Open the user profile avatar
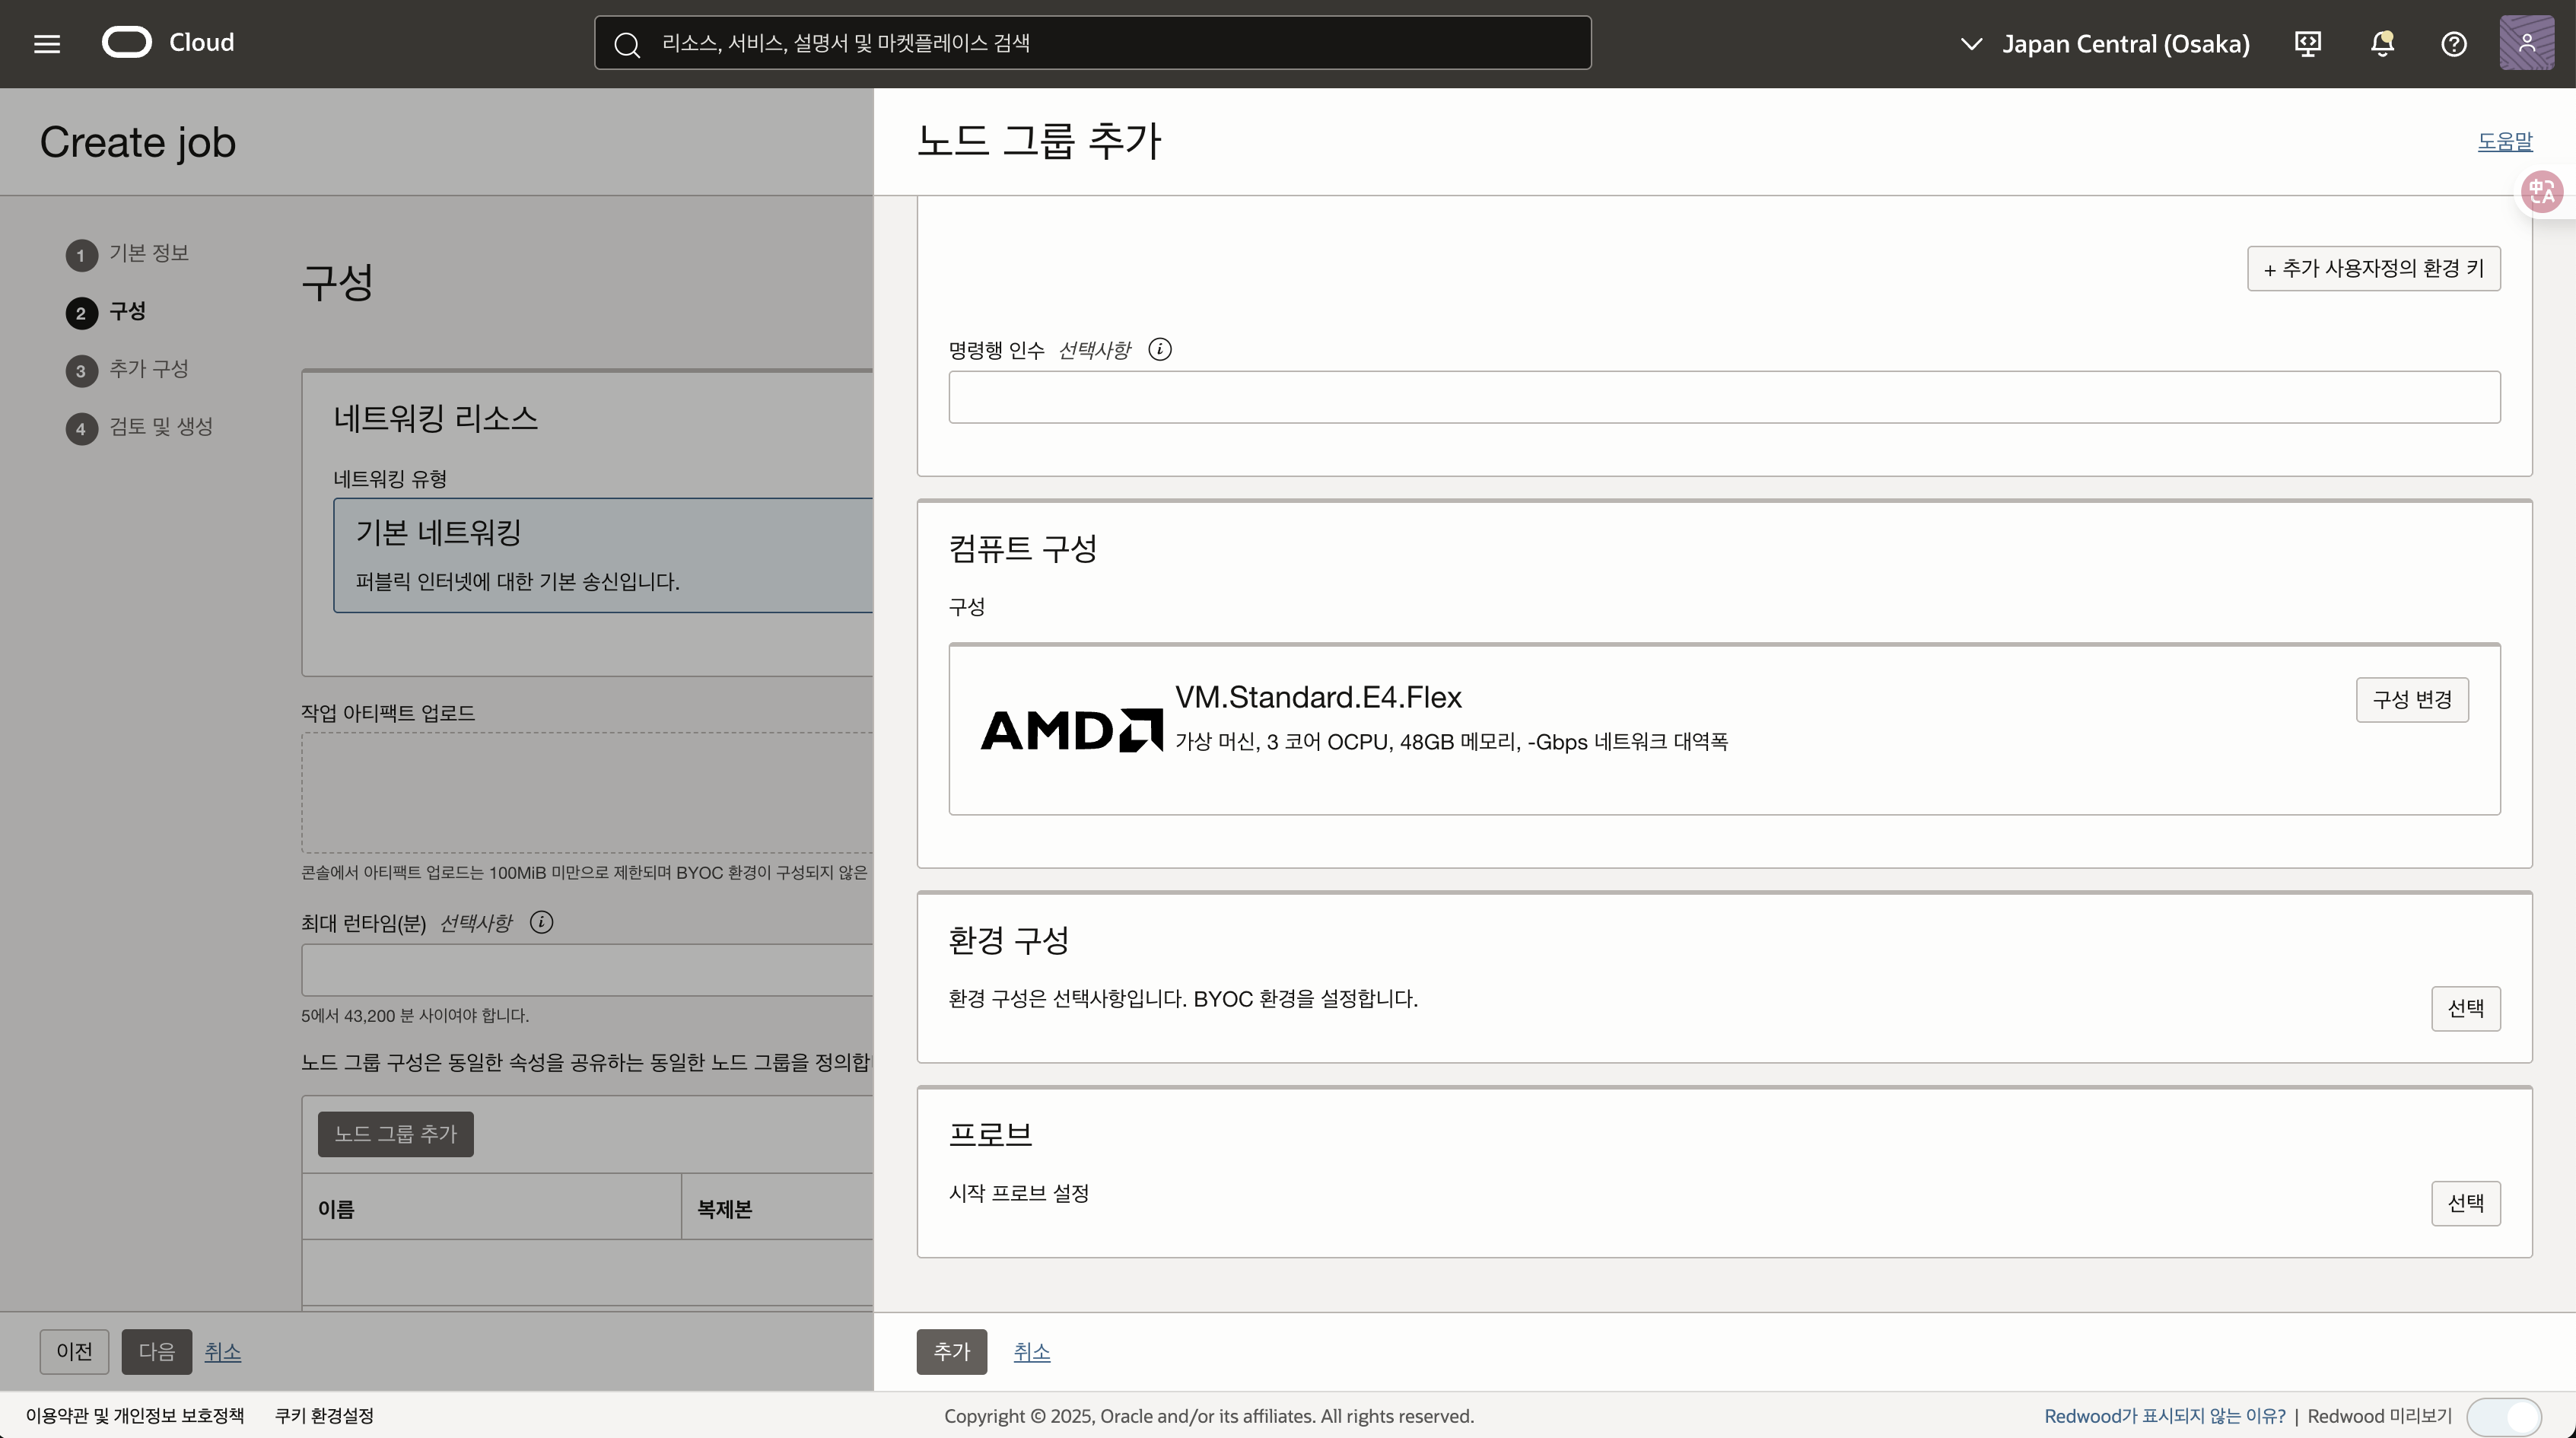 pos(2527,43)
